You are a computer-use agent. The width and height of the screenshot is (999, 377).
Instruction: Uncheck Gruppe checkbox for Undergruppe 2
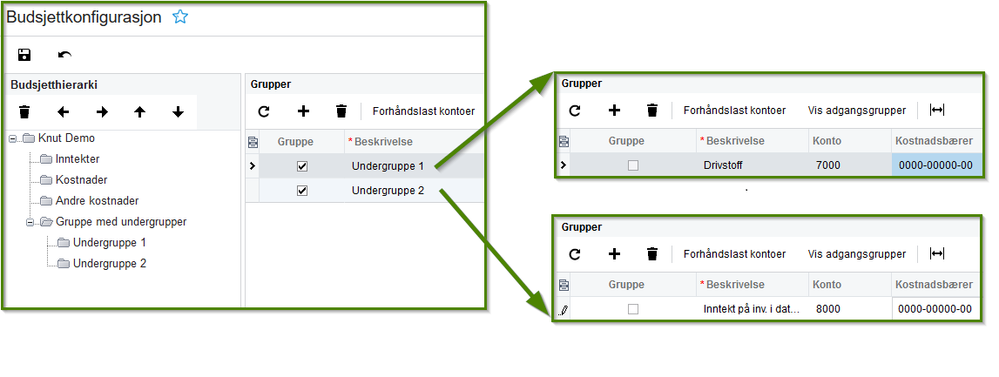[x=303, y=190]
